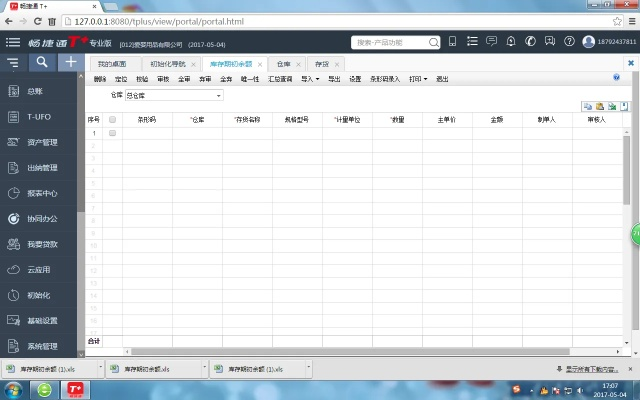
Task: Select the 库存期初余额 tab
Action: click(231, 64)
